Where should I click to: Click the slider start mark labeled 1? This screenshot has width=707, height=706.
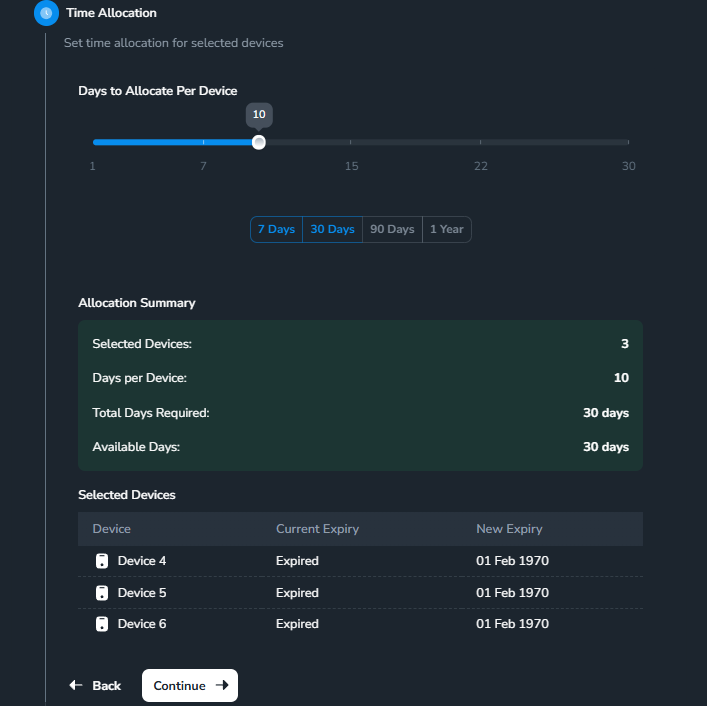(x=92, y=166)
